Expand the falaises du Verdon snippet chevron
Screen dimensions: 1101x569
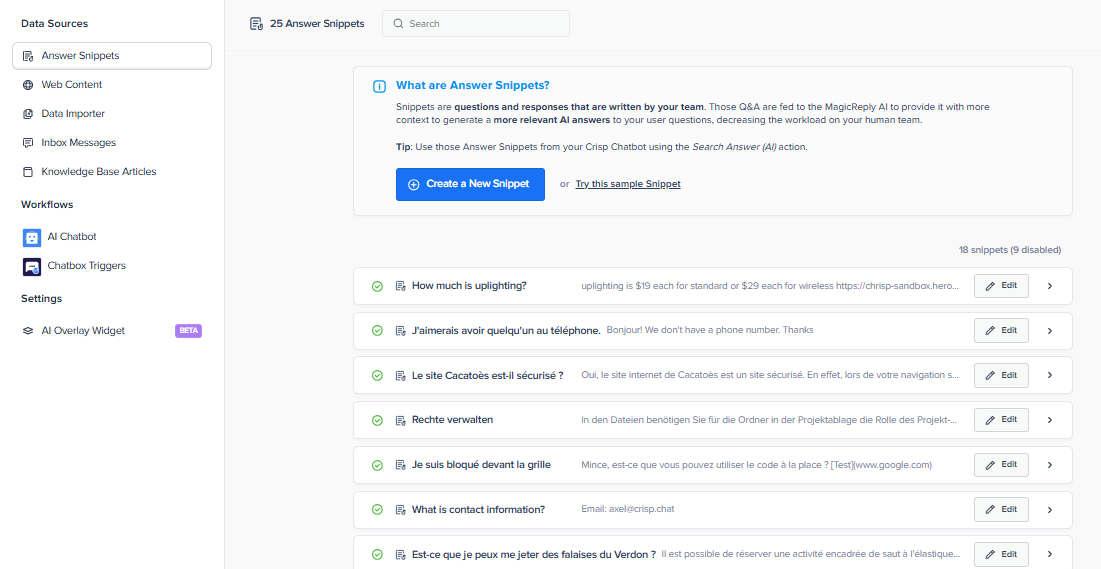point(1050,554)
